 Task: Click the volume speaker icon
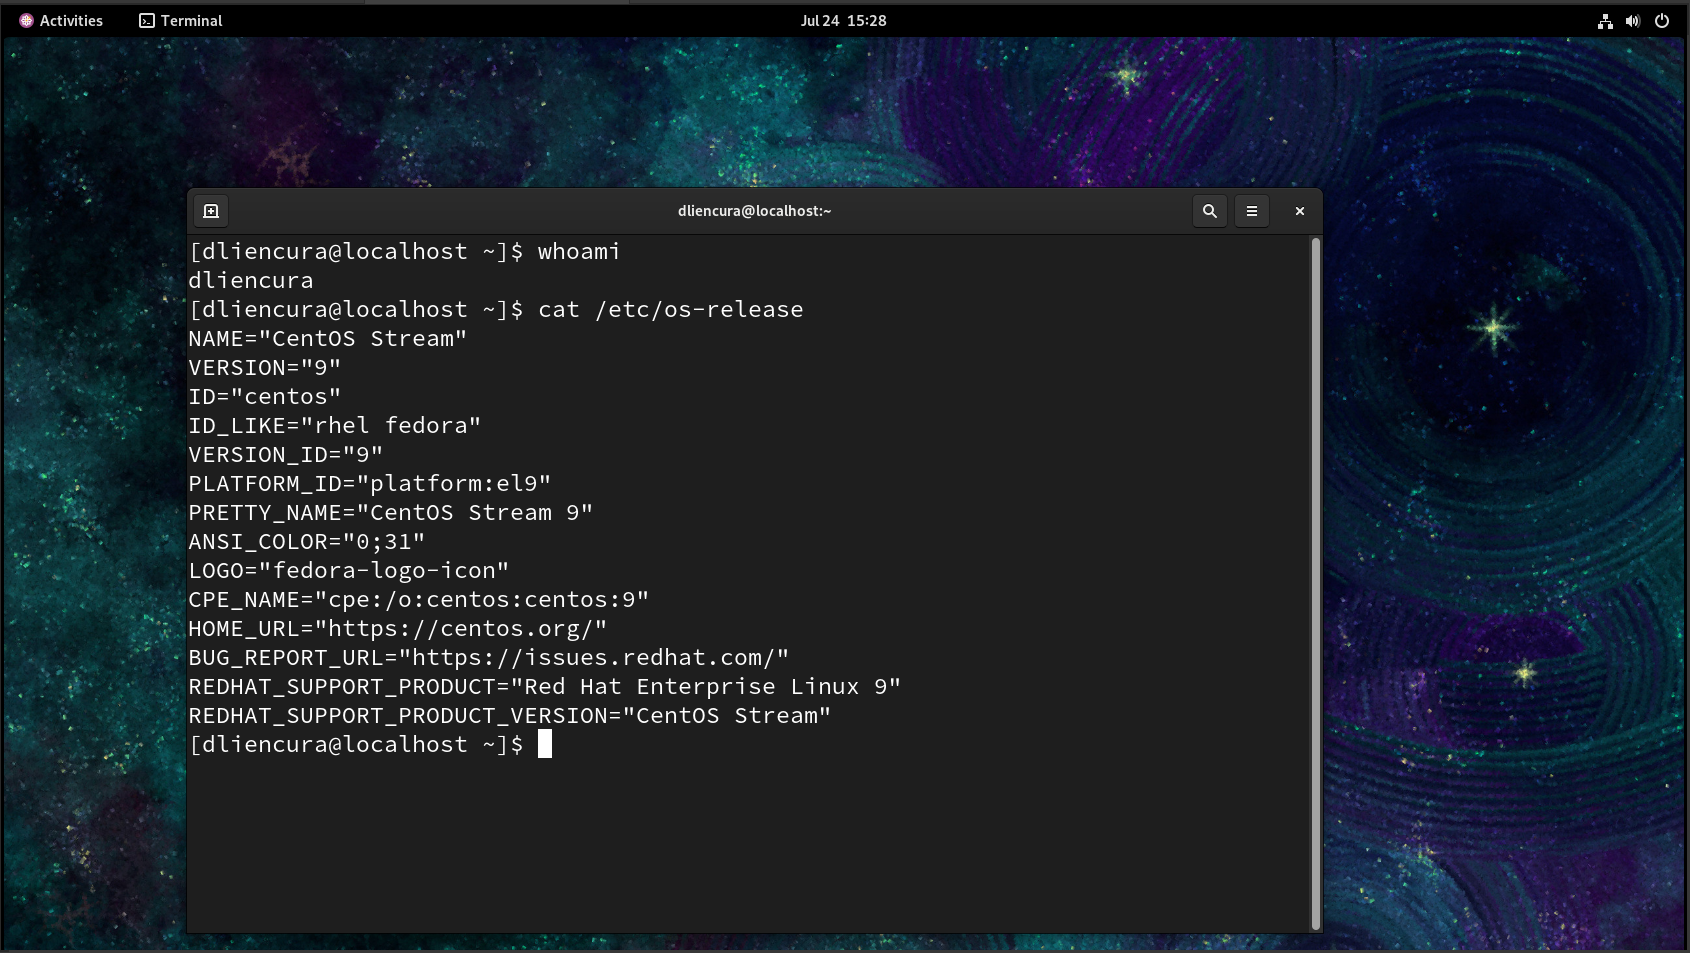click(x=1633, y=21)
